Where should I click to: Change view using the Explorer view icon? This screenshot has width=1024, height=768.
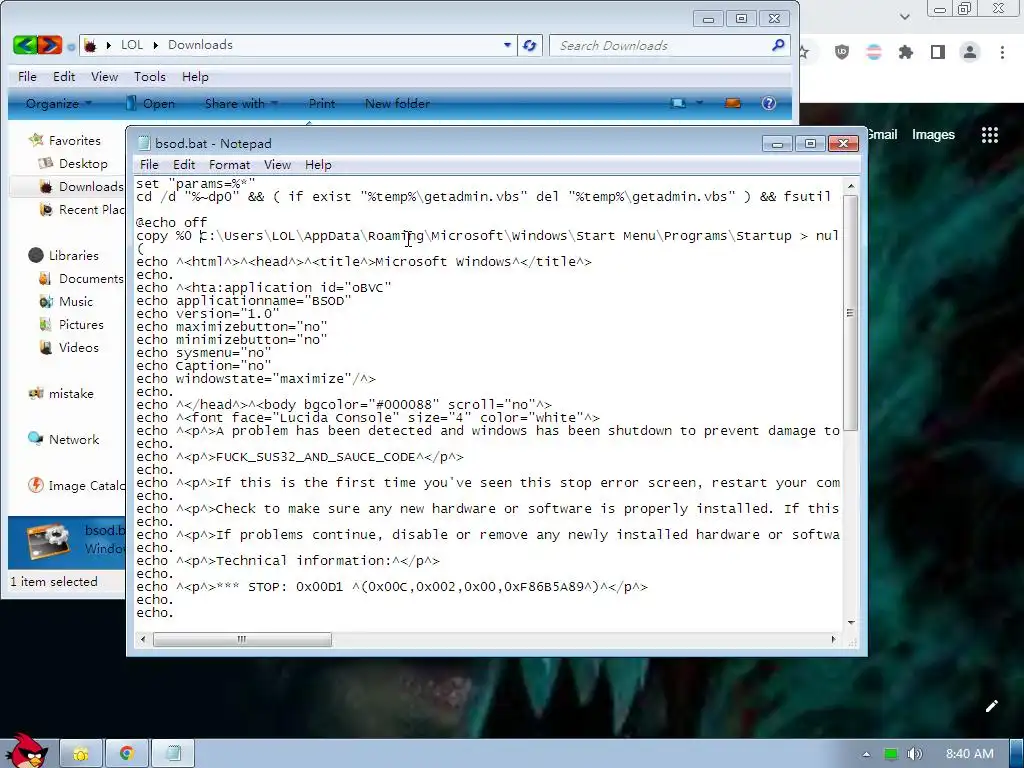(x=678, y=103)
